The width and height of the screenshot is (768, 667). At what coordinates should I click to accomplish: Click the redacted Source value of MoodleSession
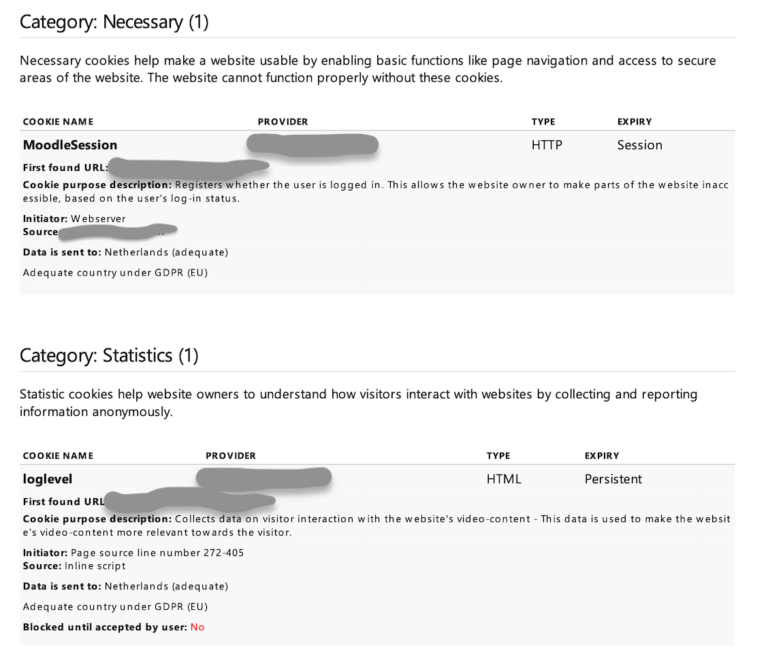[x=118, y=232]
